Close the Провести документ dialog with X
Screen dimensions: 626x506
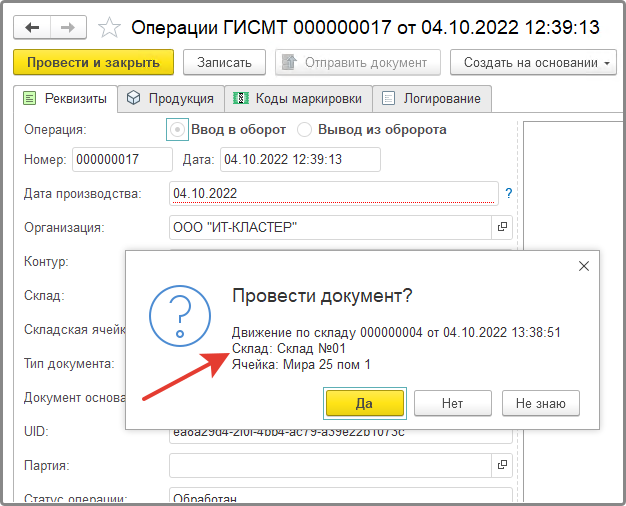click(x=584, y=266)
